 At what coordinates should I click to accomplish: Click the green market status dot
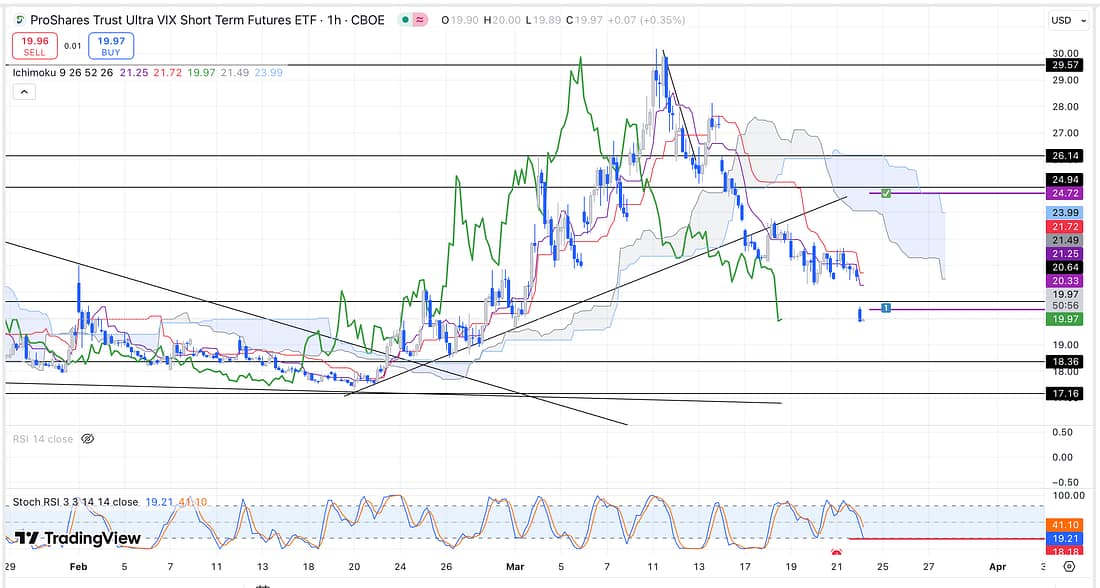tap(399, 20)
